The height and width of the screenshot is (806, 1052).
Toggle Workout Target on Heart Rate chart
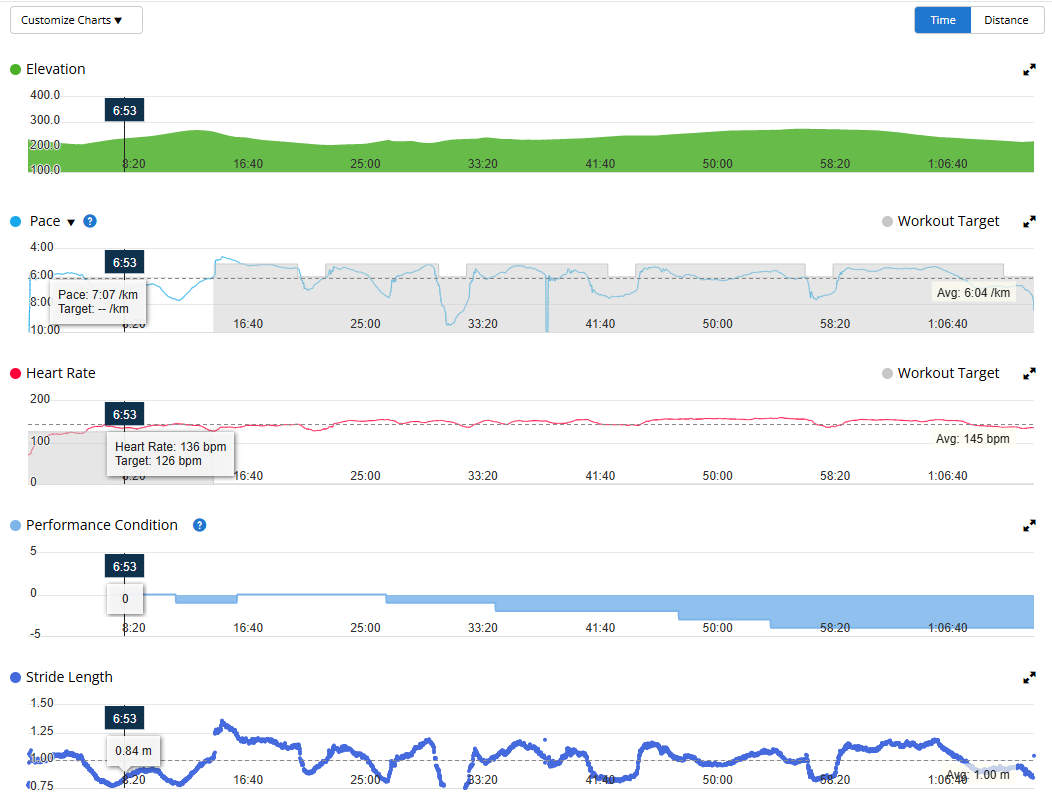pos(940,374)
